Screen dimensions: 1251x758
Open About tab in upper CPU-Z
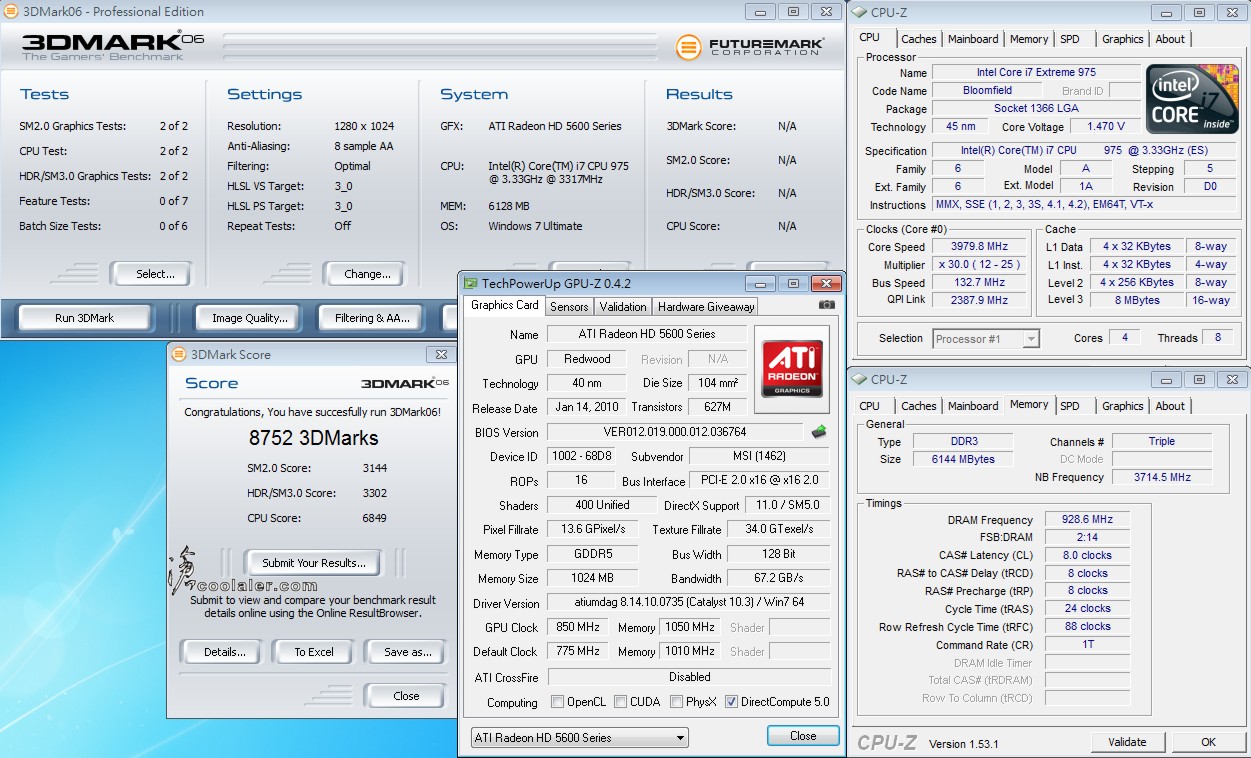[1170, 39]
